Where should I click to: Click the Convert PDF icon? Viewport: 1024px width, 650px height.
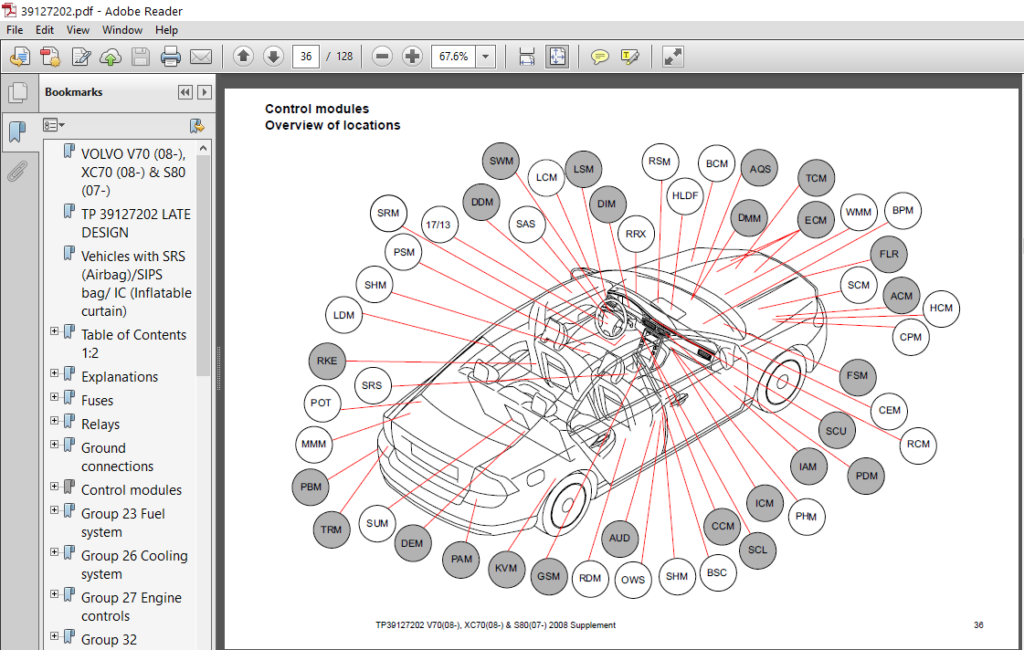point(50,57)
